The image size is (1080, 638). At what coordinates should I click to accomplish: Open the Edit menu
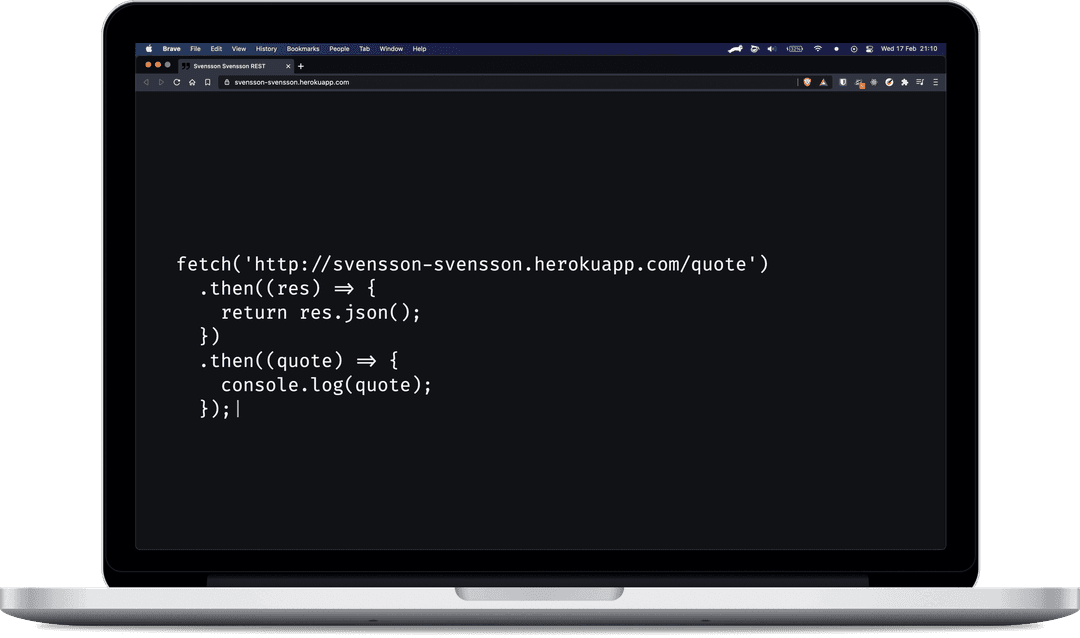pyautogui.click(x=216, y=49)
